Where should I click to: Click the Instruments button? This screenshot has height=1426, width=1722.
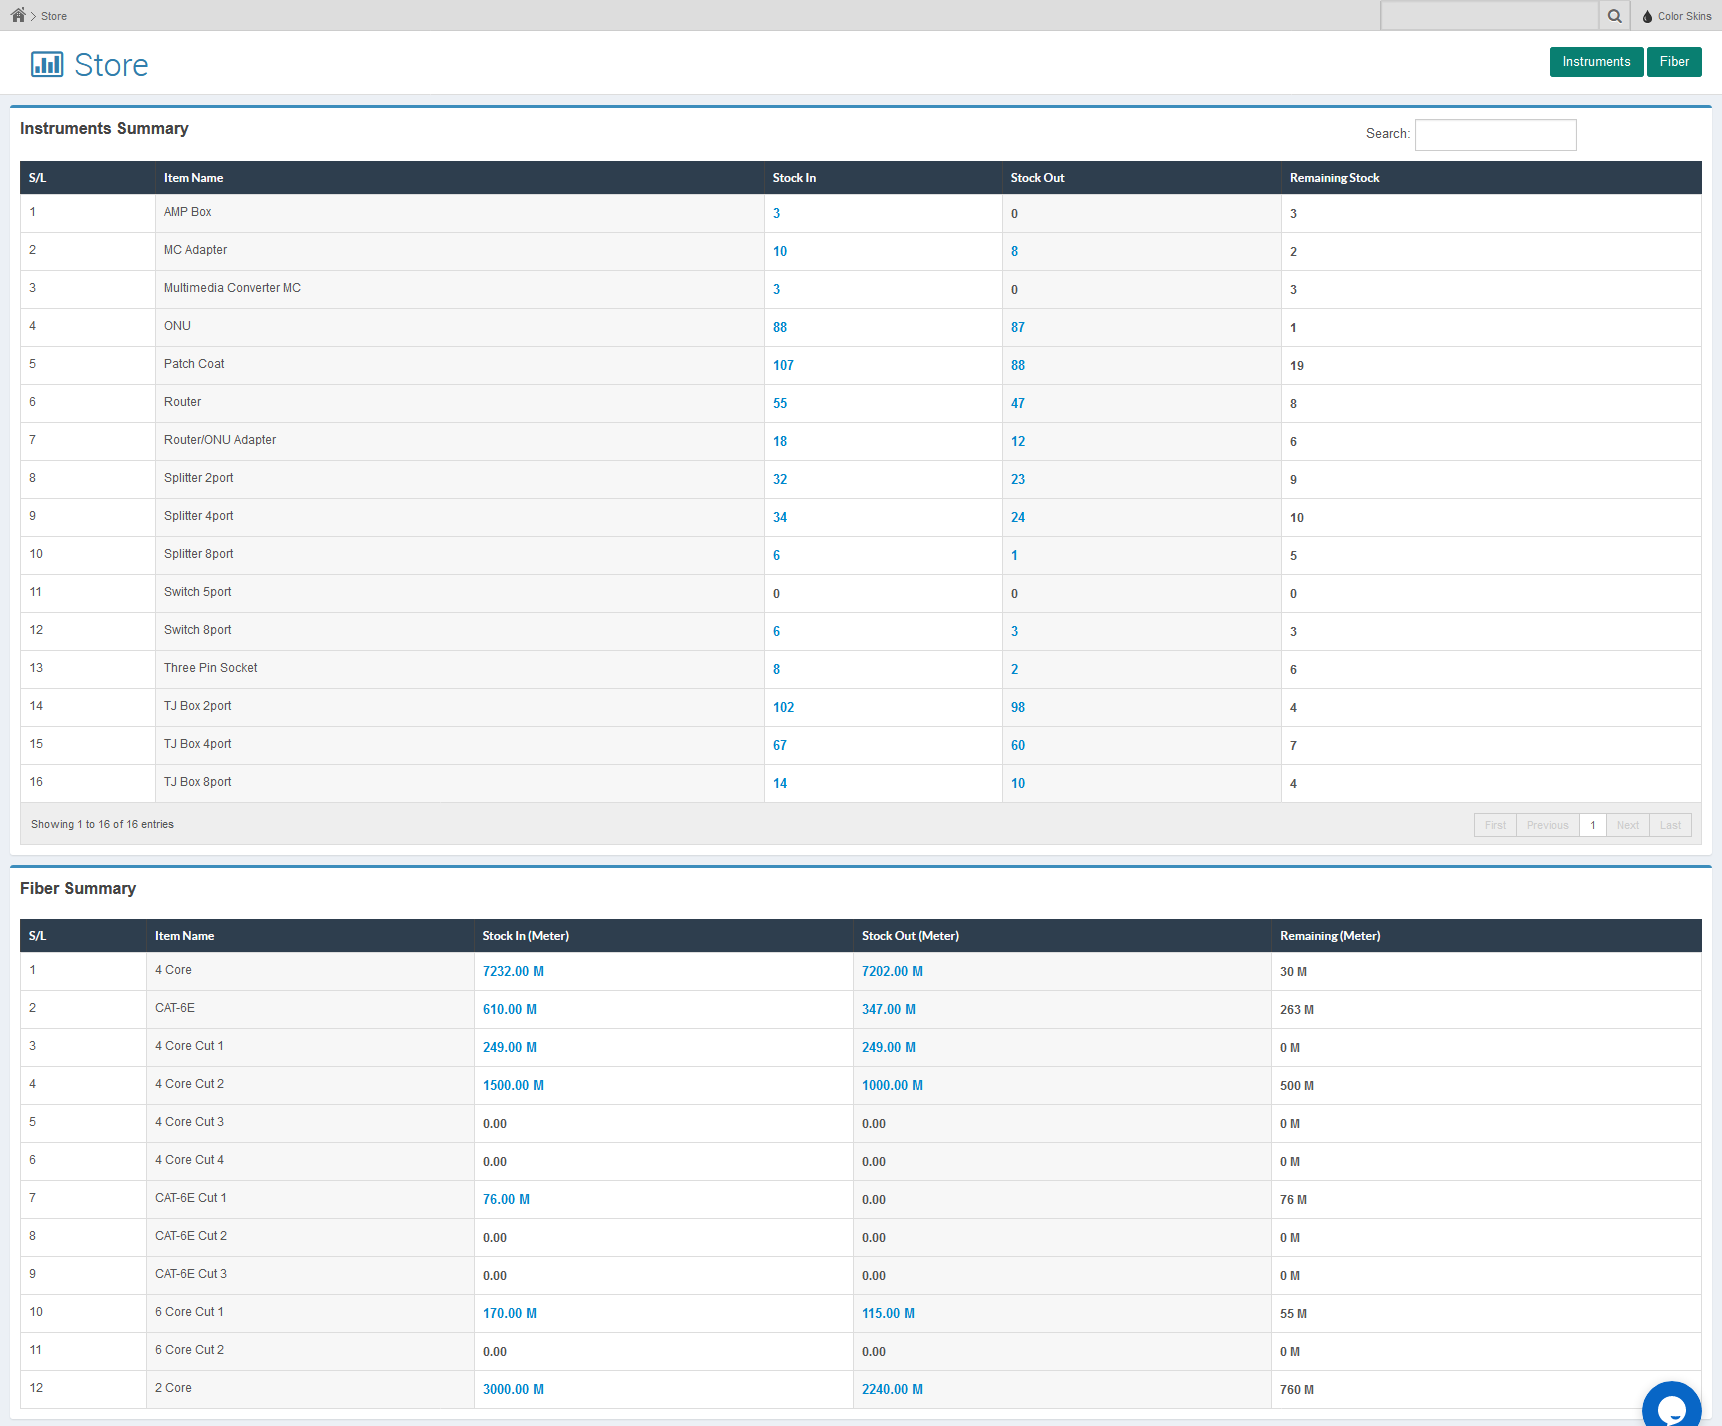click(x=1596, y=62)
